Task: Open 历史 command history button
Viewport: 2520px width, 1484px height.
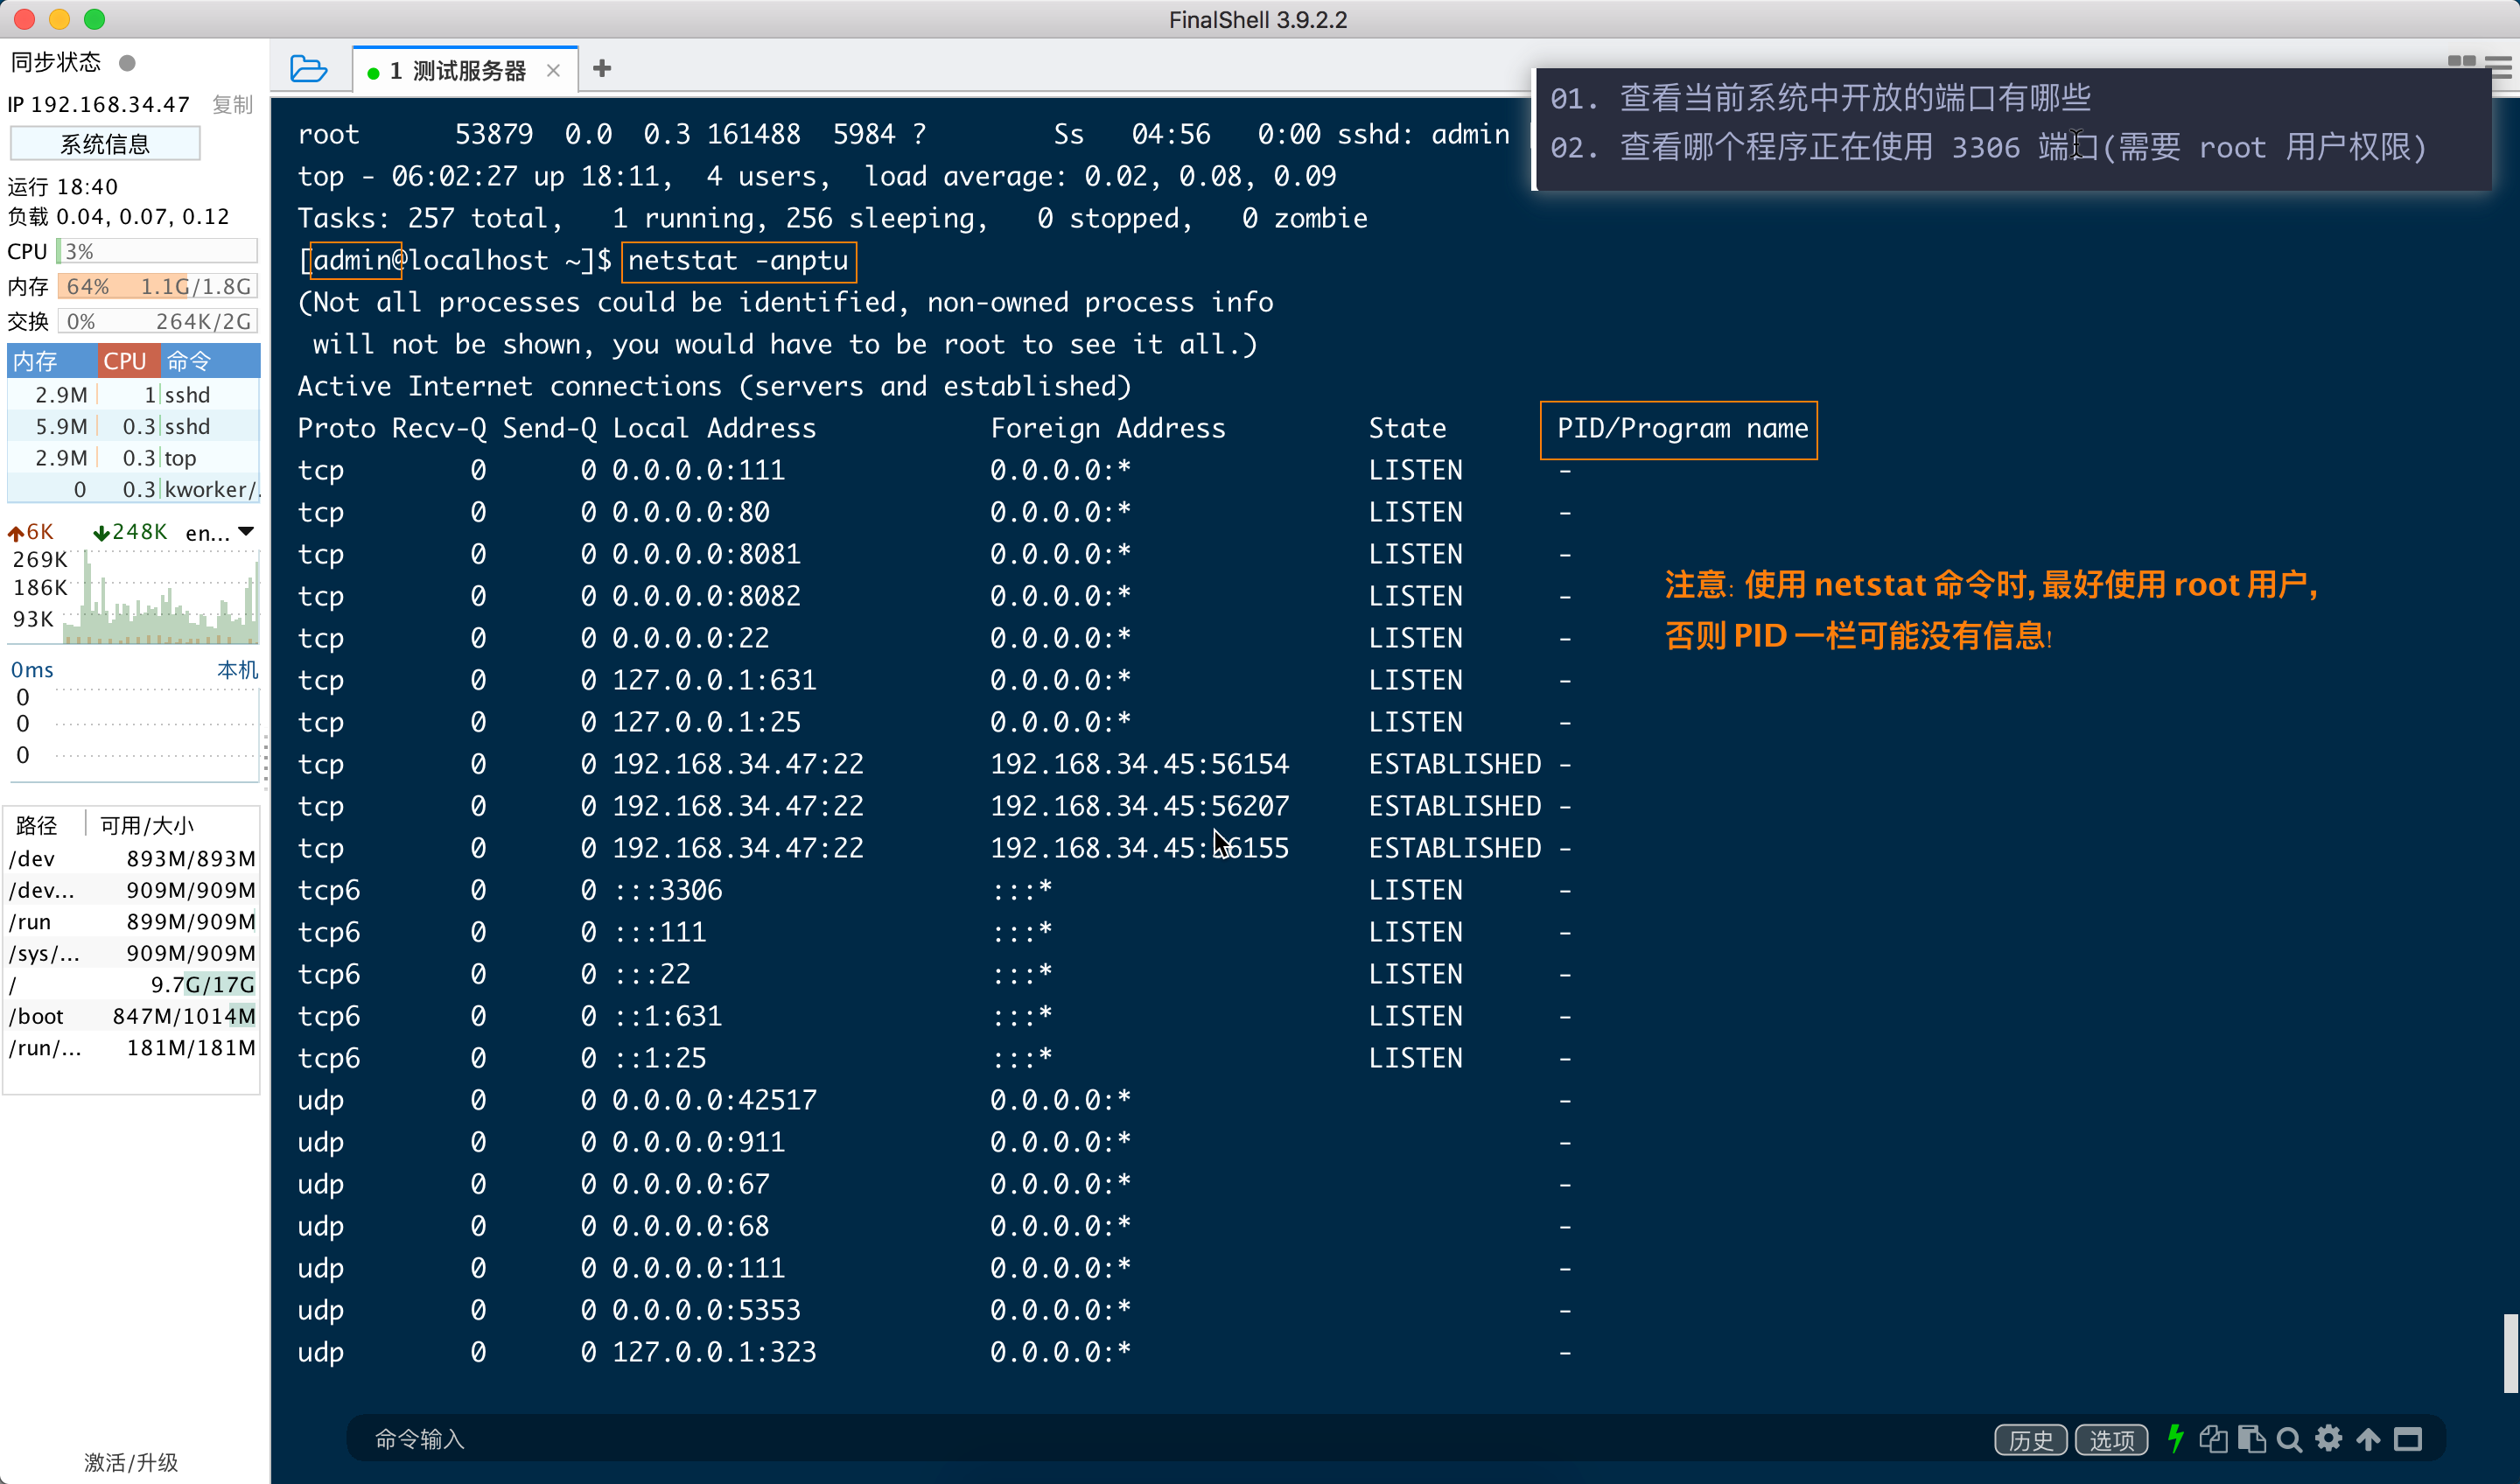Action: (x=2030, y=1440)
